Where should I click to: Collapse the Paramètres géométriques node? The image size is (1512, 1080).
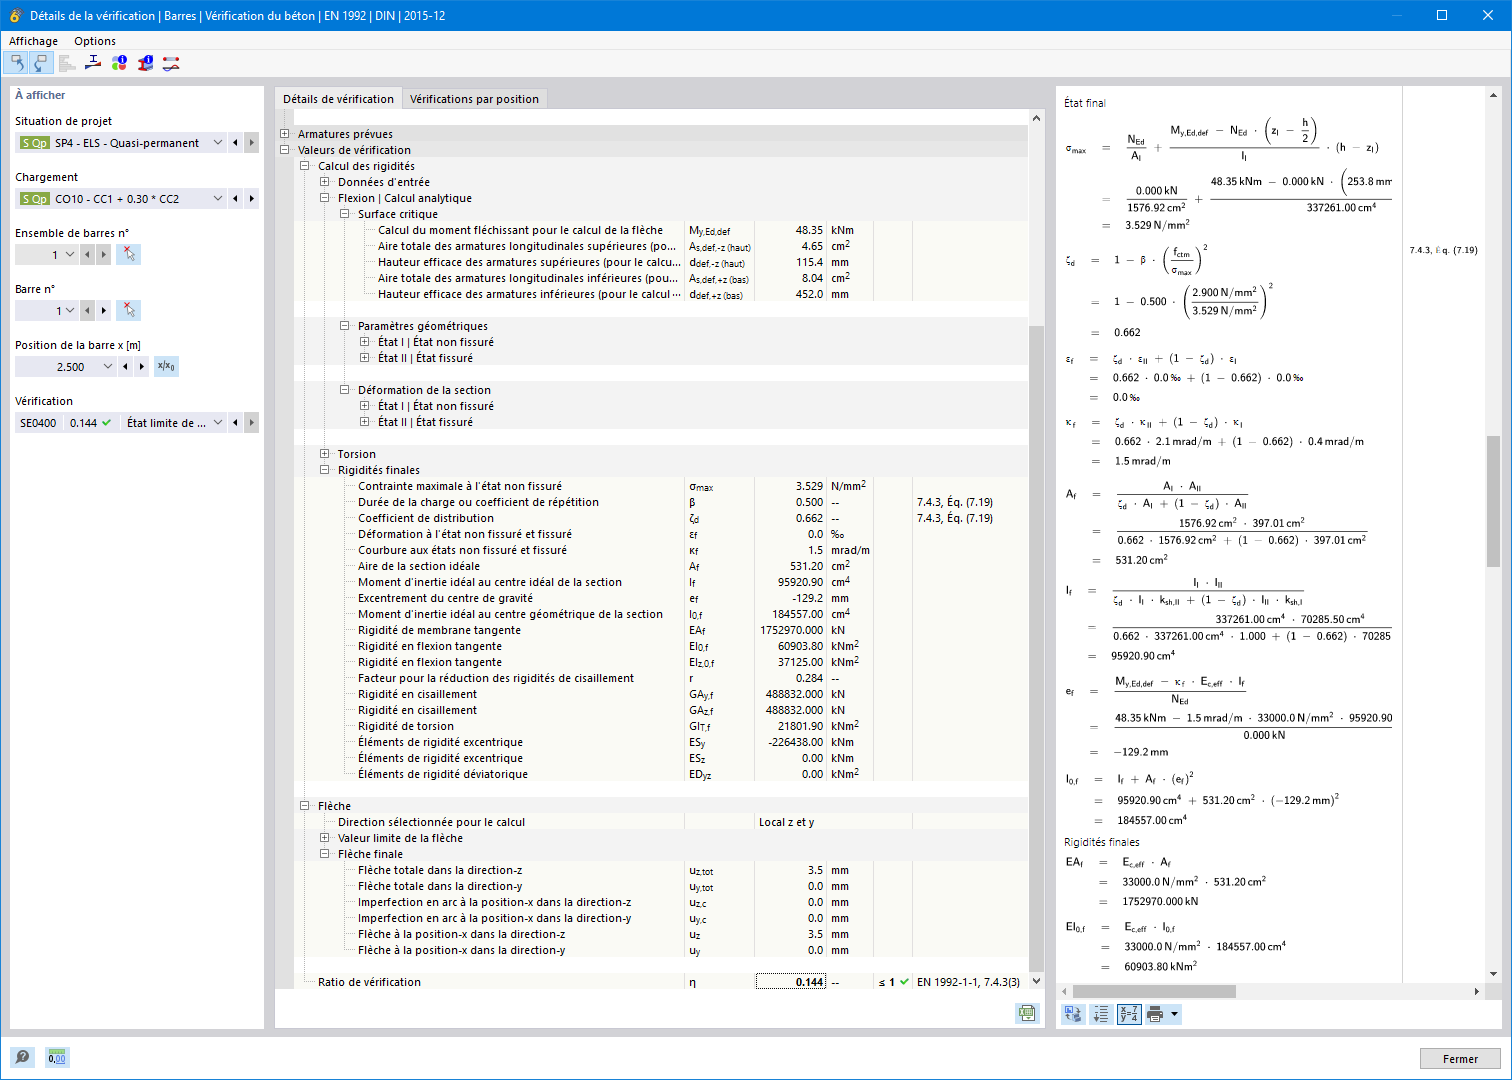tap(345, 326)
